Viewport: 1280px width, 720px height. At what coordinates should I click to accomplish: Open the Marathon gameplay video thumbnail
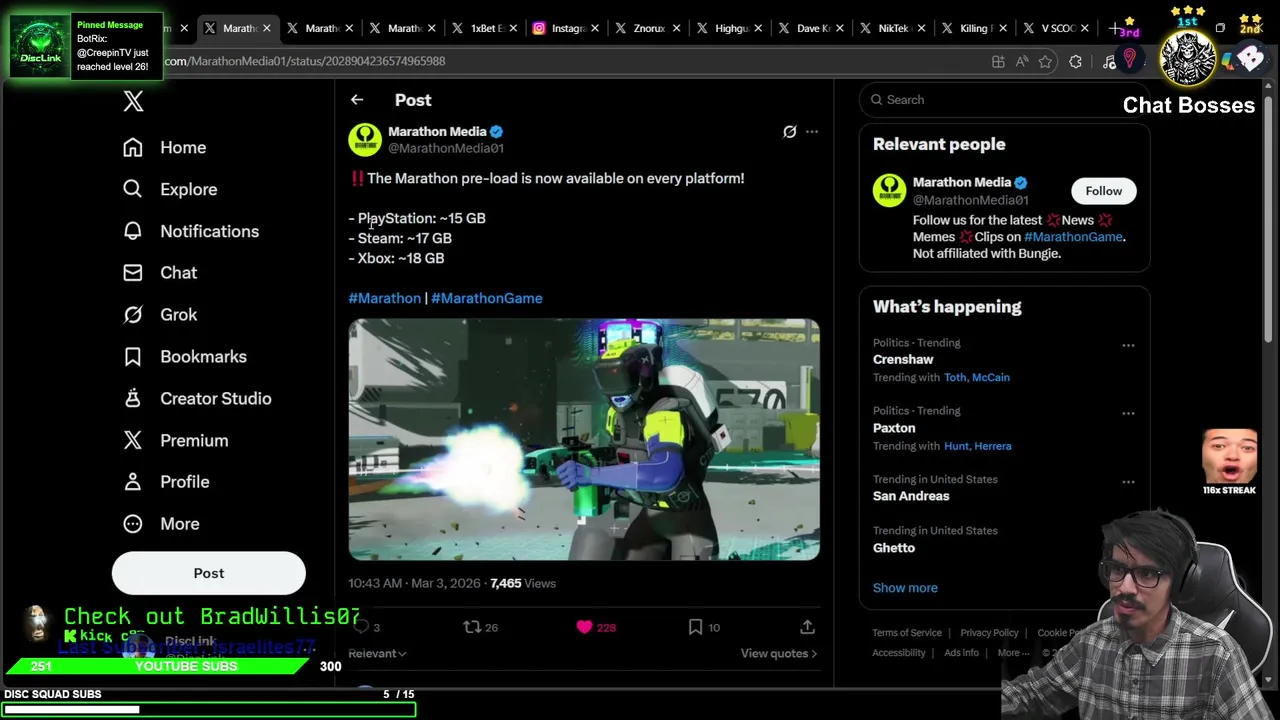(584, 440)
